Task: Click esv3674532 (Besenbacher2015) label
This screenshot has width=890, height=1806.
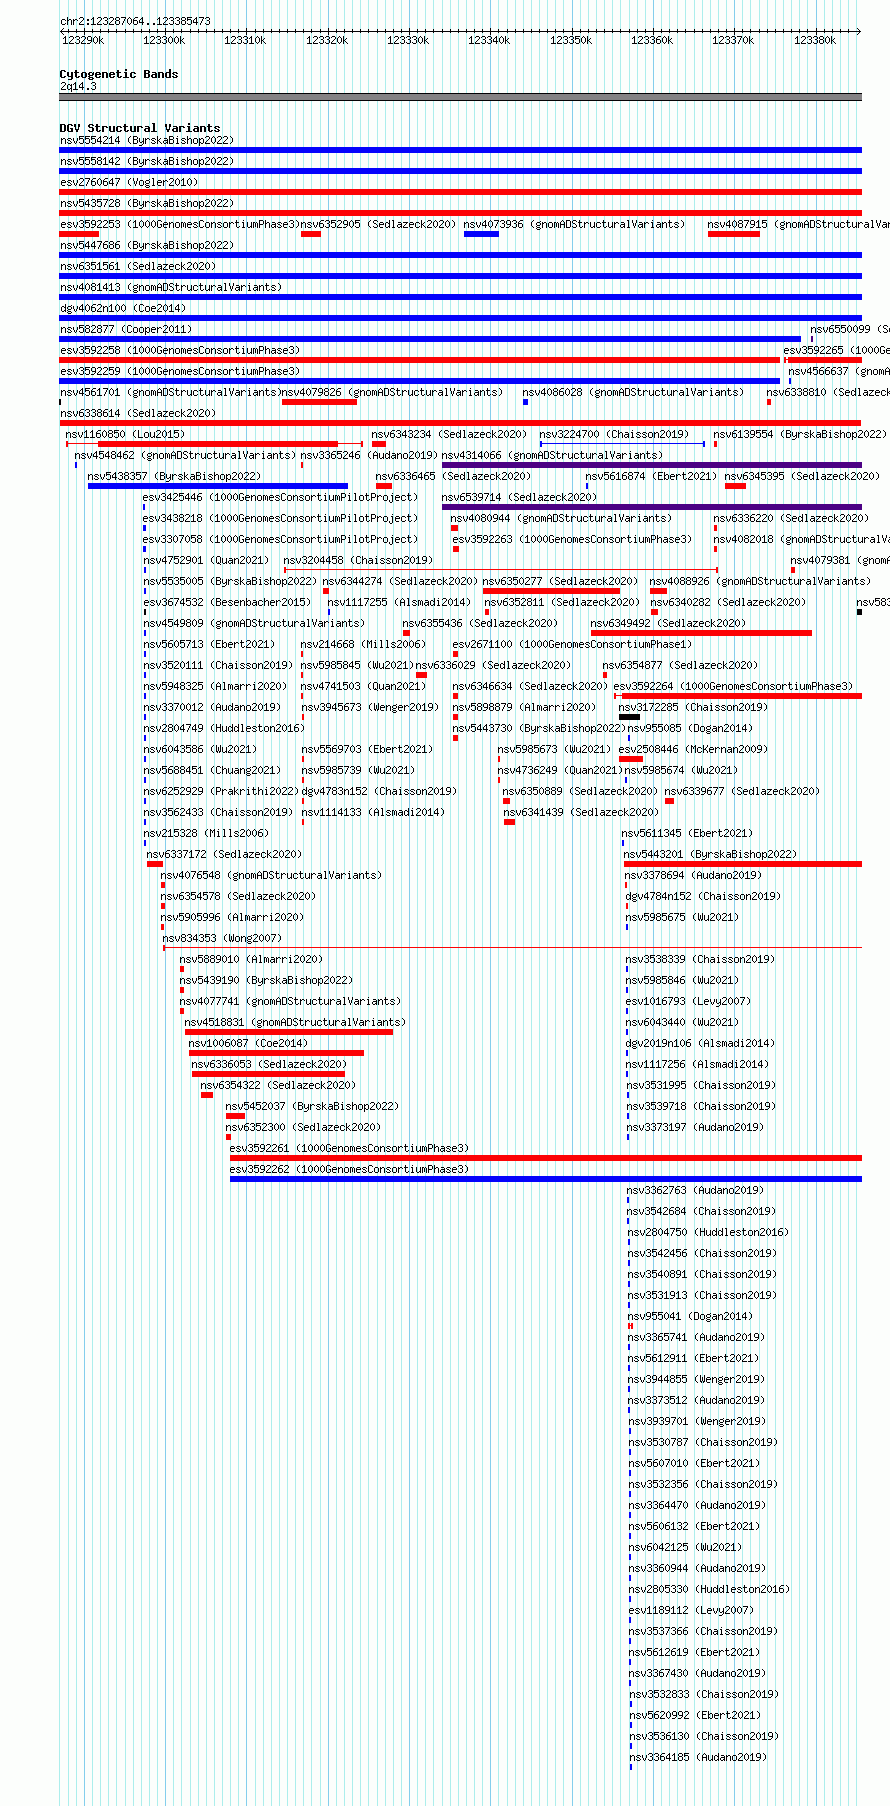Action: click(x=227, y=603)
